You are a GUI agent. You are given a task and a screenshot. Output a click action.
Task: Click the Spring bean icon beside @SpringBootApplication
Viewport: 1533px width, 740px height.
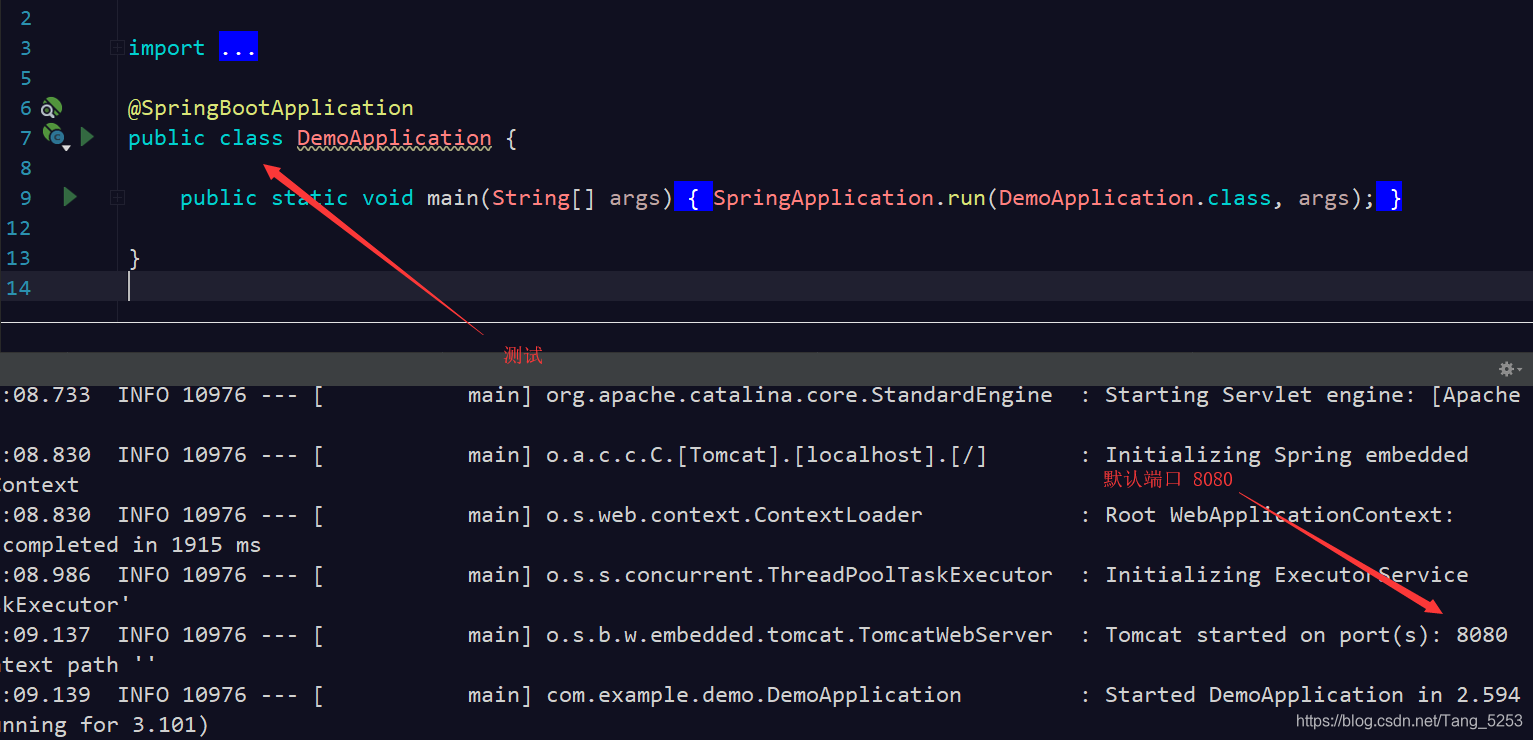[x=52, y=108]
